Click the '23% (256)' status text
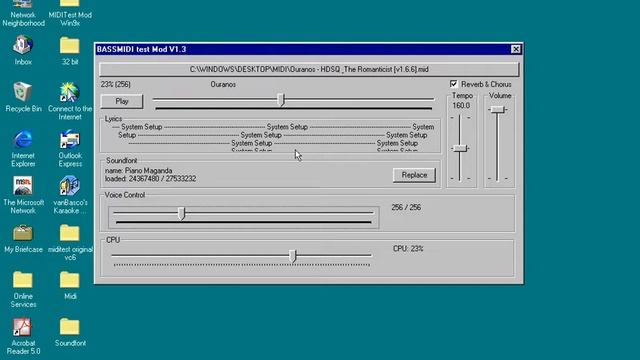Viewport: 640px width, 360px height. coord(116,84)
